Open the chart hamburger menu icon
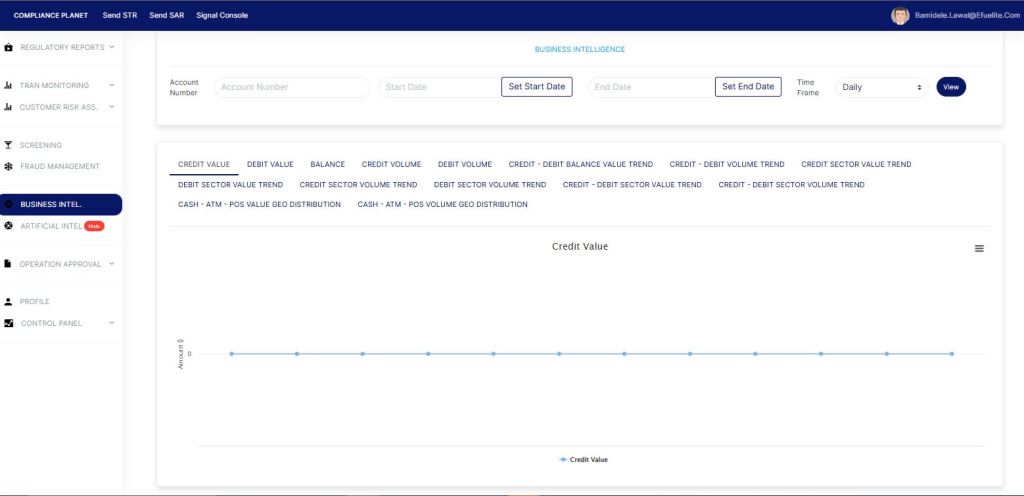Viewport: 1024px width, 496px height. click(979, 248)
